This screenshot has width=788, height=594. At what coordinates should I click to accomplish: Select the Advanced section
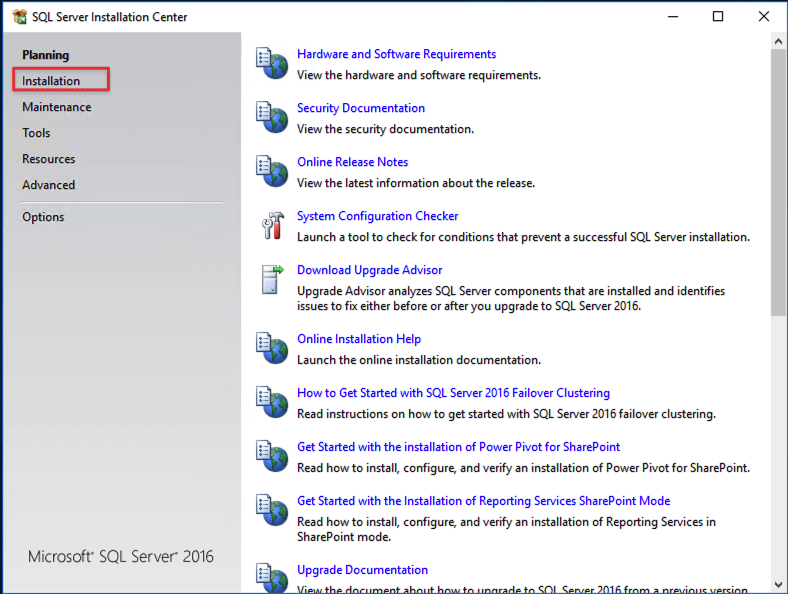[x=48, y=185]
